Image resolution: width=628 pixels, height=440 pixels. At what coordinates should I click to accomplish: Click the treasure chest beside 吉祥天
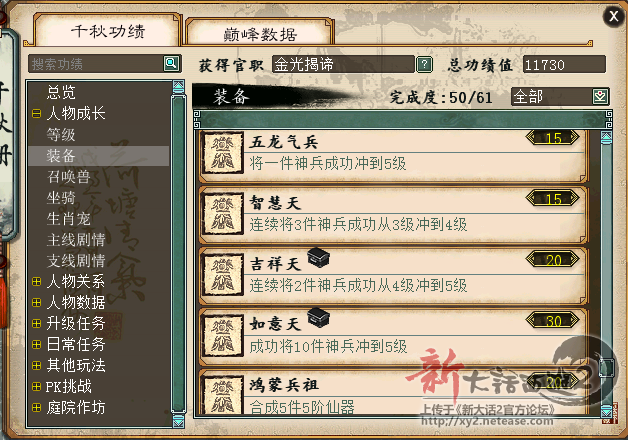tap(318, 257)
